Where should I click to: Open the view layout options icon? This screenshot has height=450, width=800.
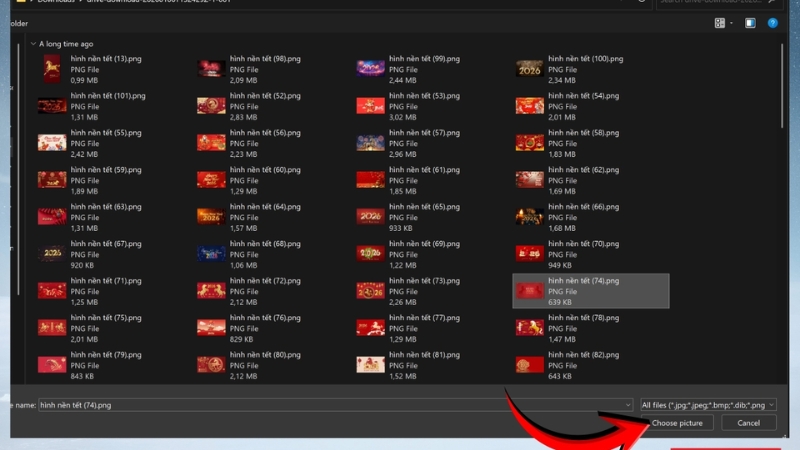coord(720,23)
